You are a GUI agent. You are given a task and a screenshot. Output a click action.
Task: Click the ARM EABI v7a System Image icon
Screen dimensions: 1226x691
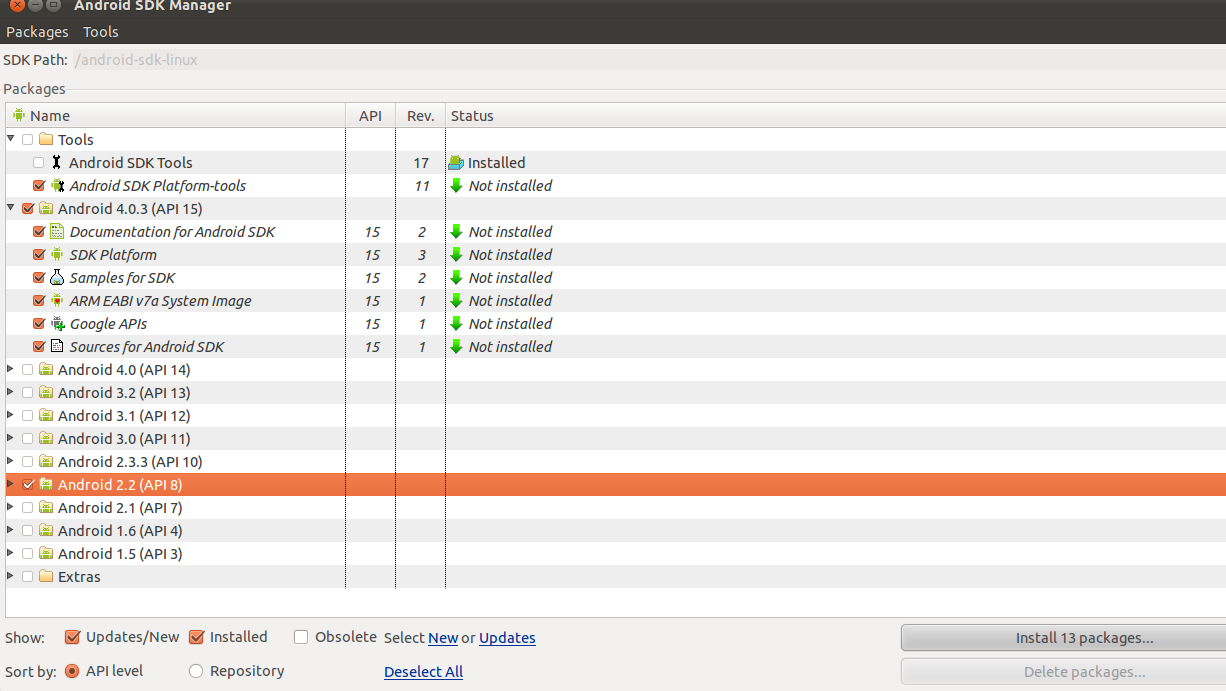point(57,301)
